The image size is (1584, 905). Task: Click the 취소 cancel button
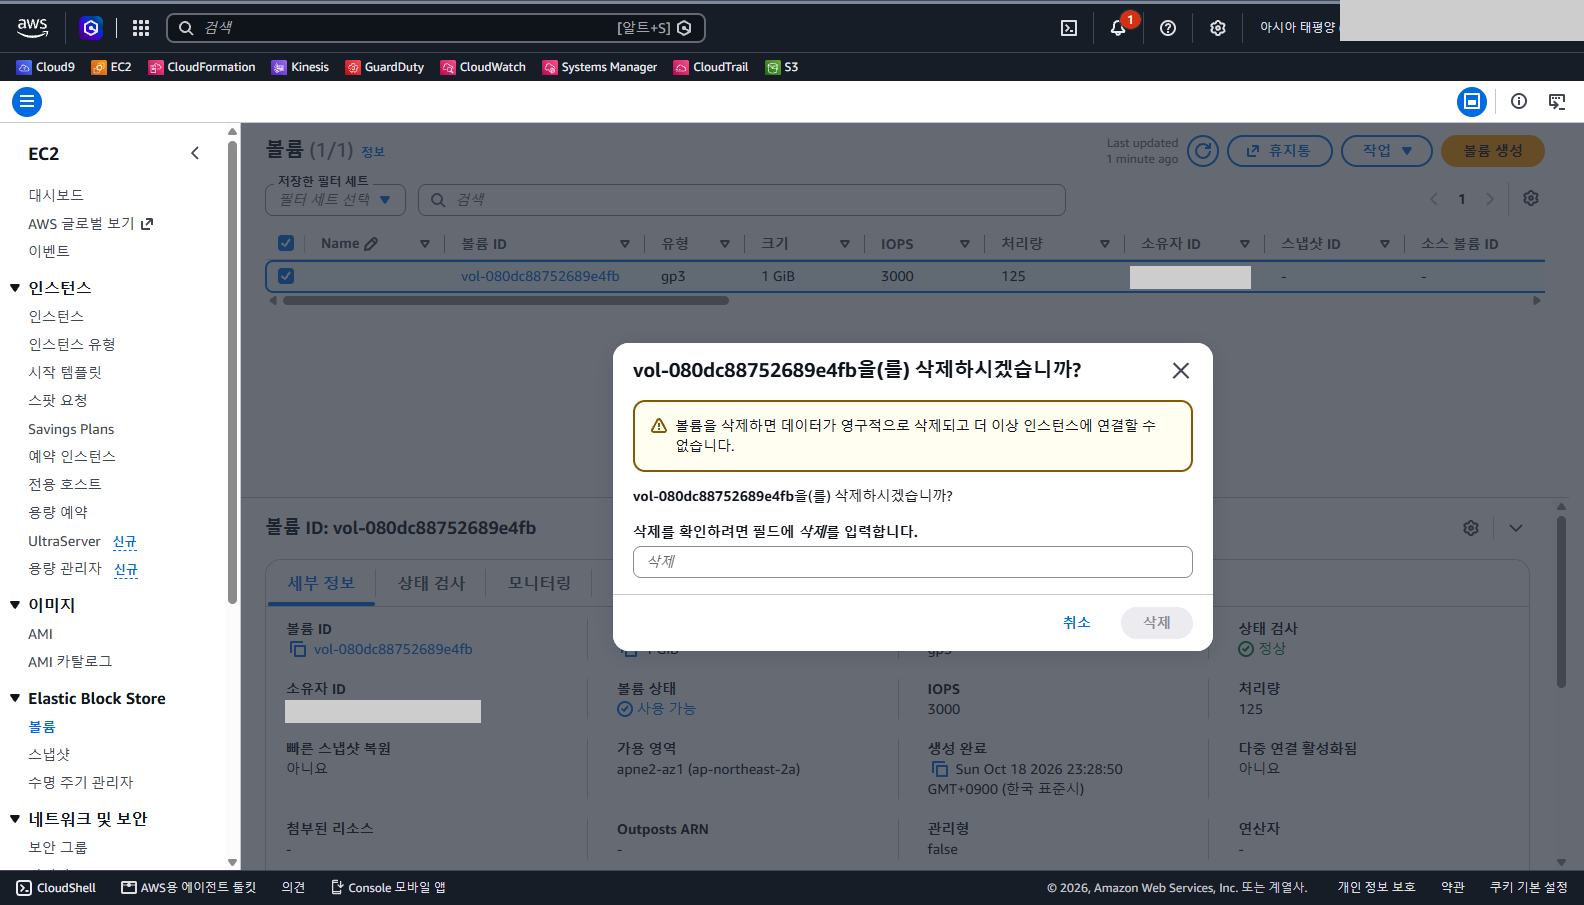pyautogui.click(x=1076, y=622)
